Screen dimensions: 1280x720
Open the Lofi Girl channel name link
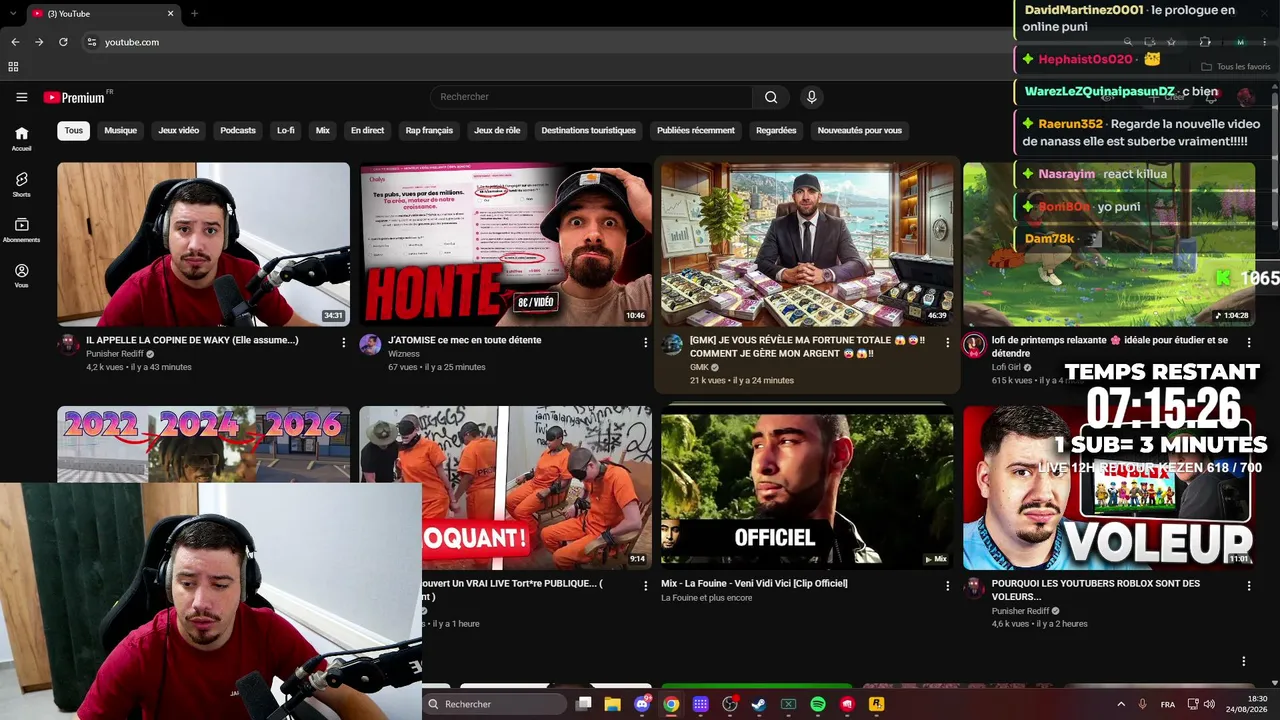click(x=1006, y=367)
